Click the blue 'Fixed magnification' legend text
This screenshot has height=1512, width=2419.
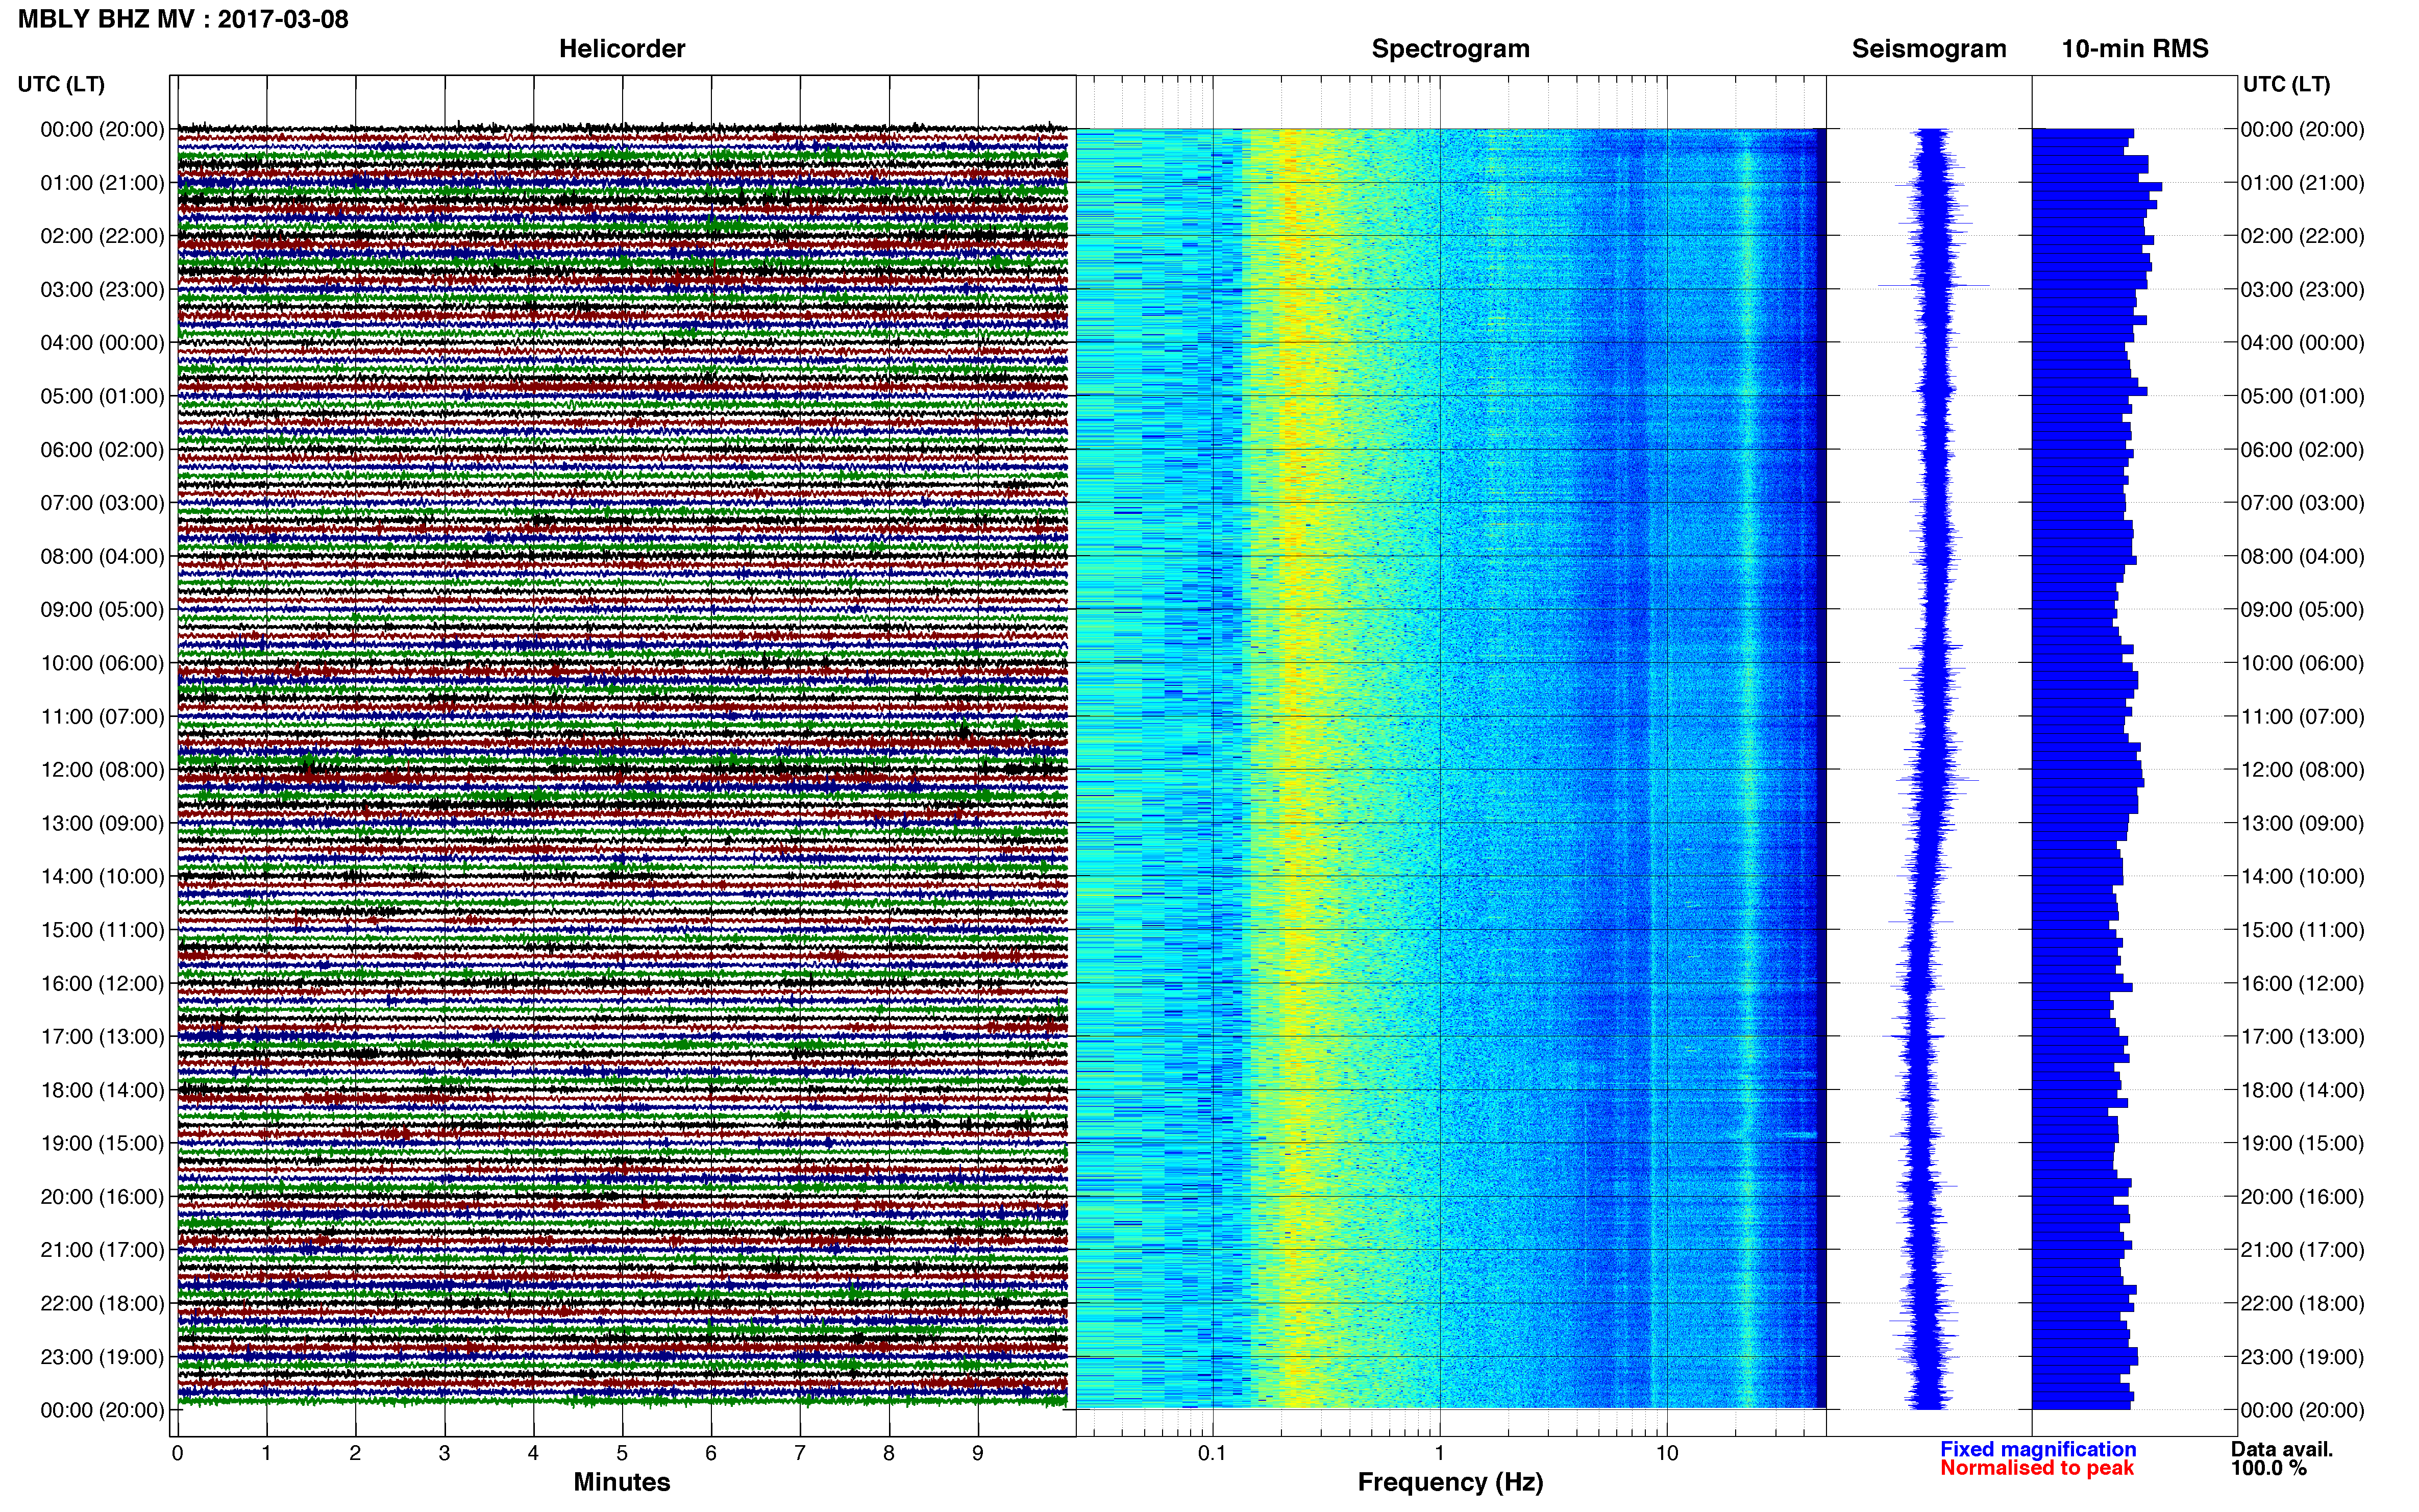(2038, 1449)
